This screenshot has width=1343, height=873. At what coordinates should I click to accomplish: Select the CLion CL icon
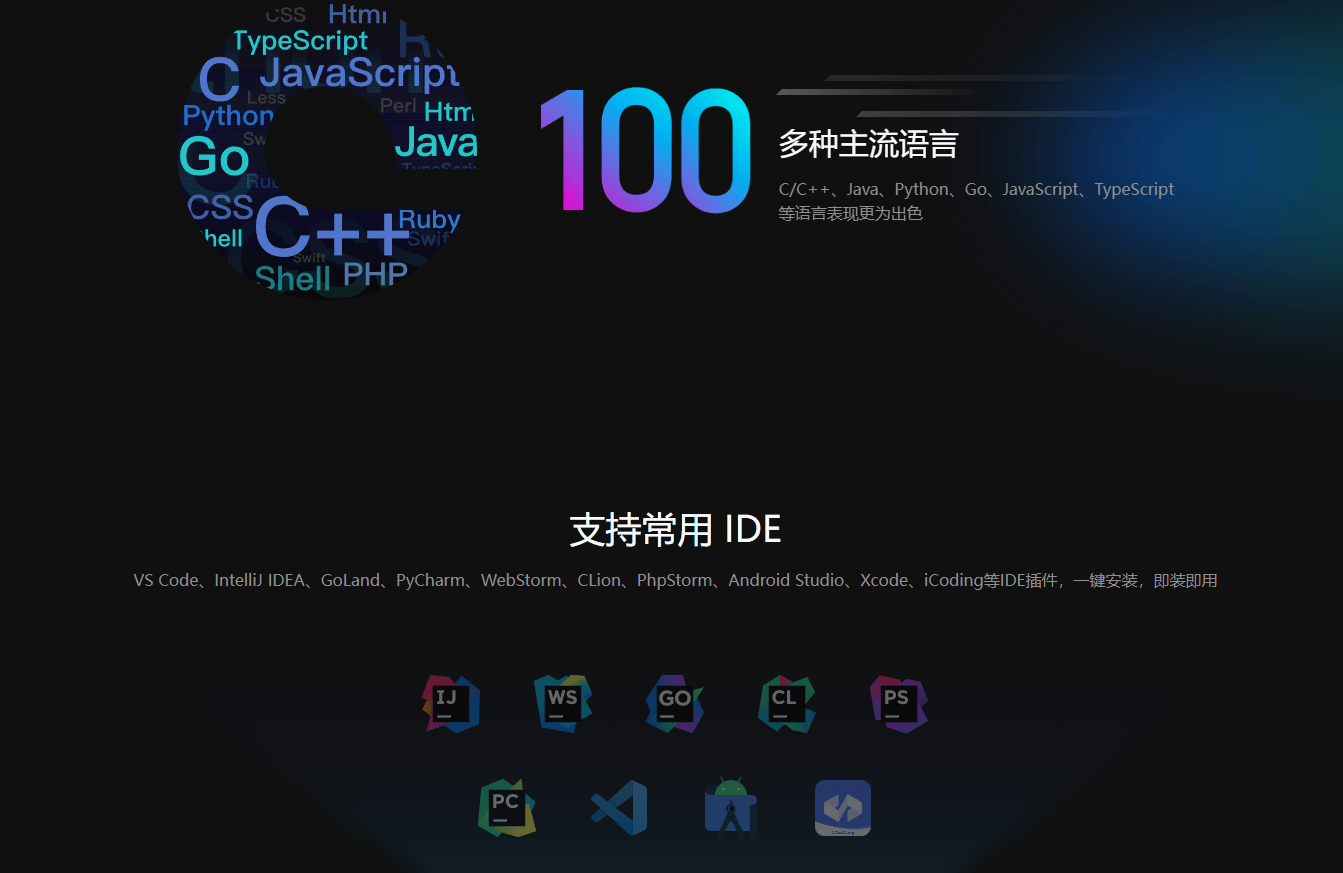786,703
